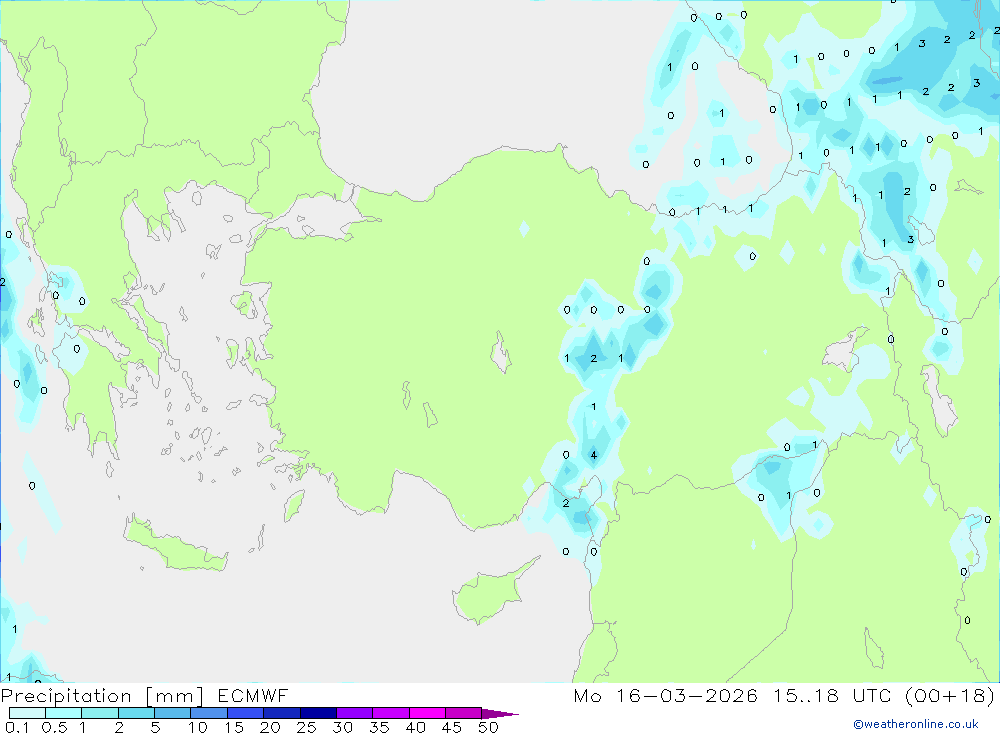This screenshot has height=733, width=1000.
Task: Click the Precipitation [mm] title text
Action: pyautogui.click(x=102, y=695)
